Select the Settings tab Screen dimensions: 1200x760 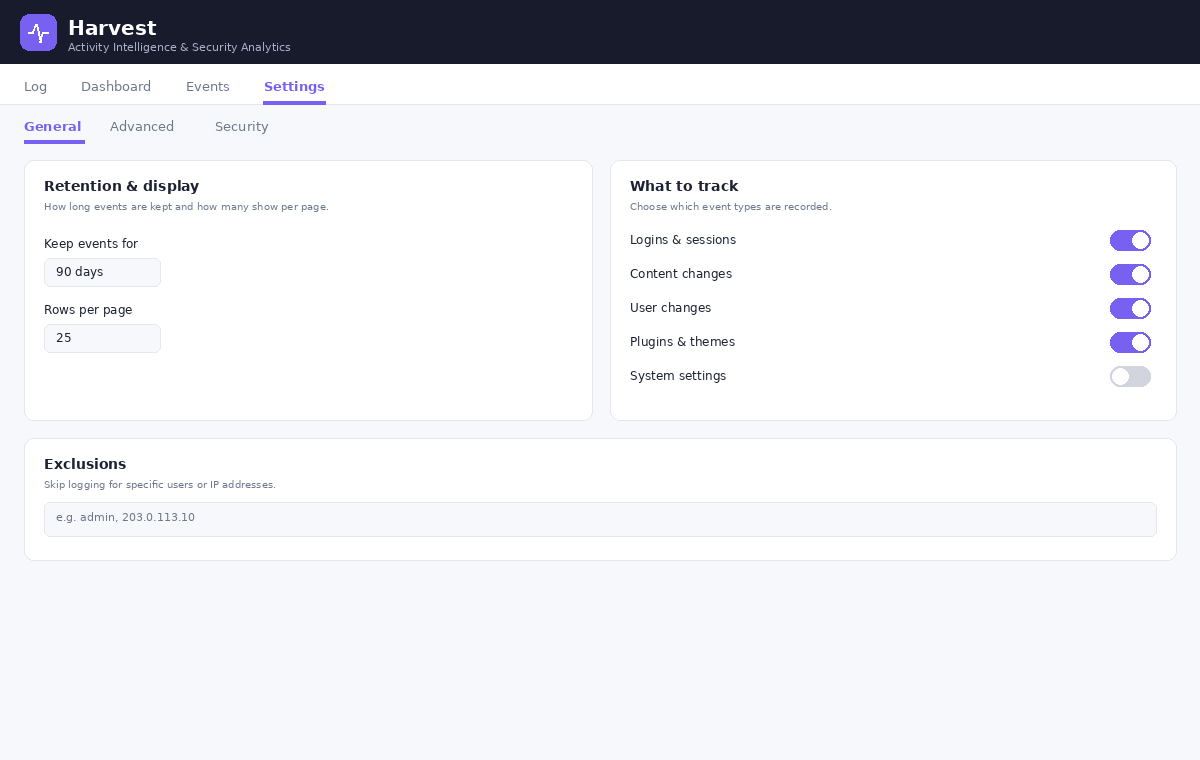point(294,87)
